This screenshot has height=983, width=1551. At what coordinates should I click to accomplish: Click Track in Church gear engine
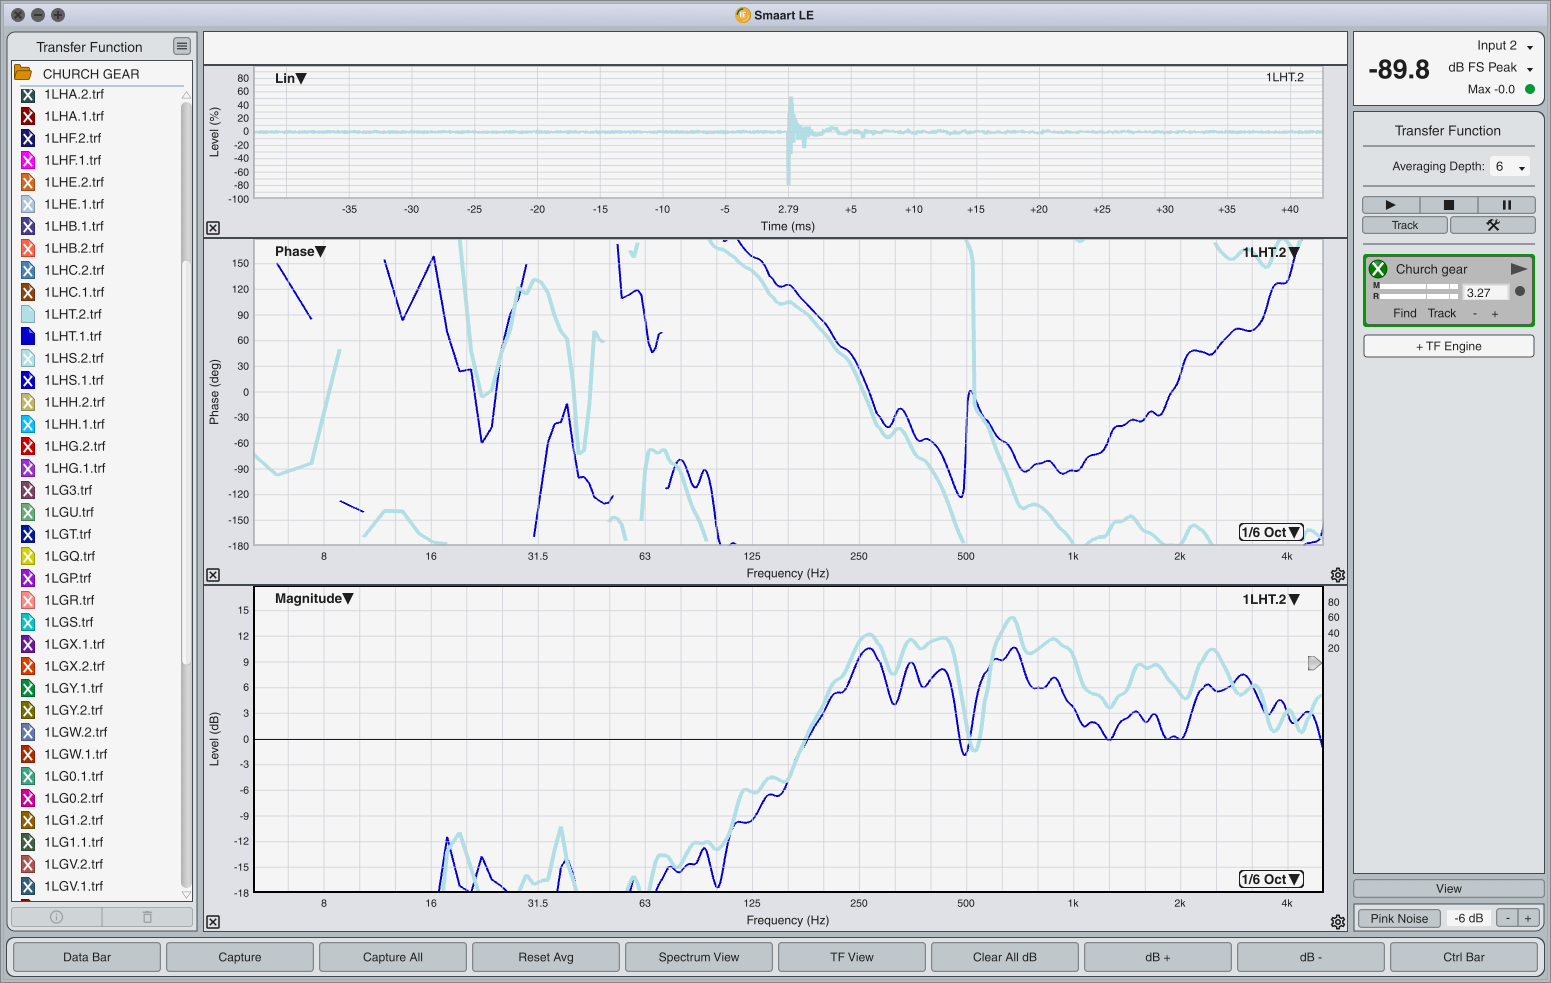click(x=1442, y=313)
